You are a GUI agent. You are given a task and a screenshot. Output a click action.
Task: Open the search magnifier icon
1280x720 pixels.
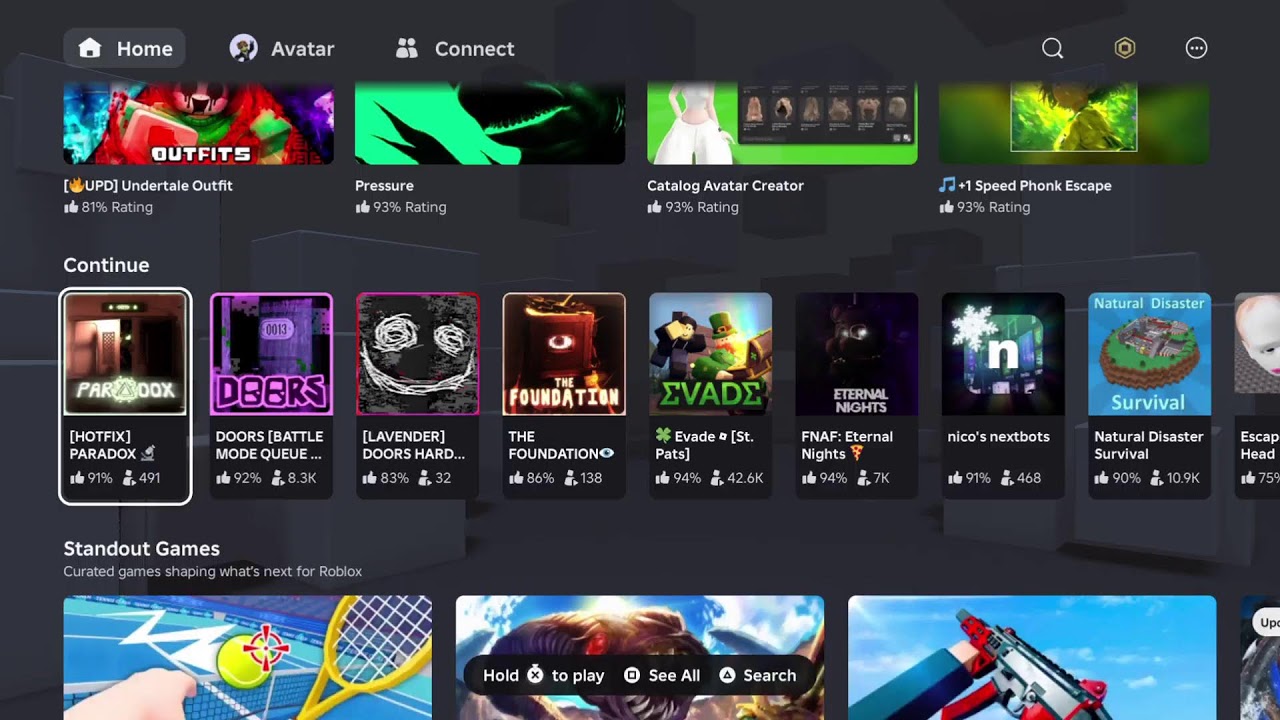pos(1052,48)
